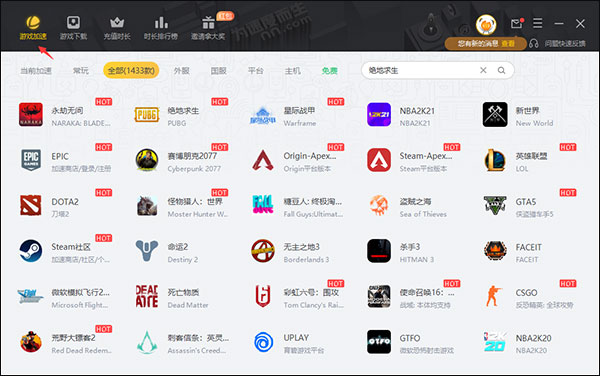The width and height of the screenshot is (600, 376).
Task: Select the EPIC Games store icon
Action: [x=31, y=160]
